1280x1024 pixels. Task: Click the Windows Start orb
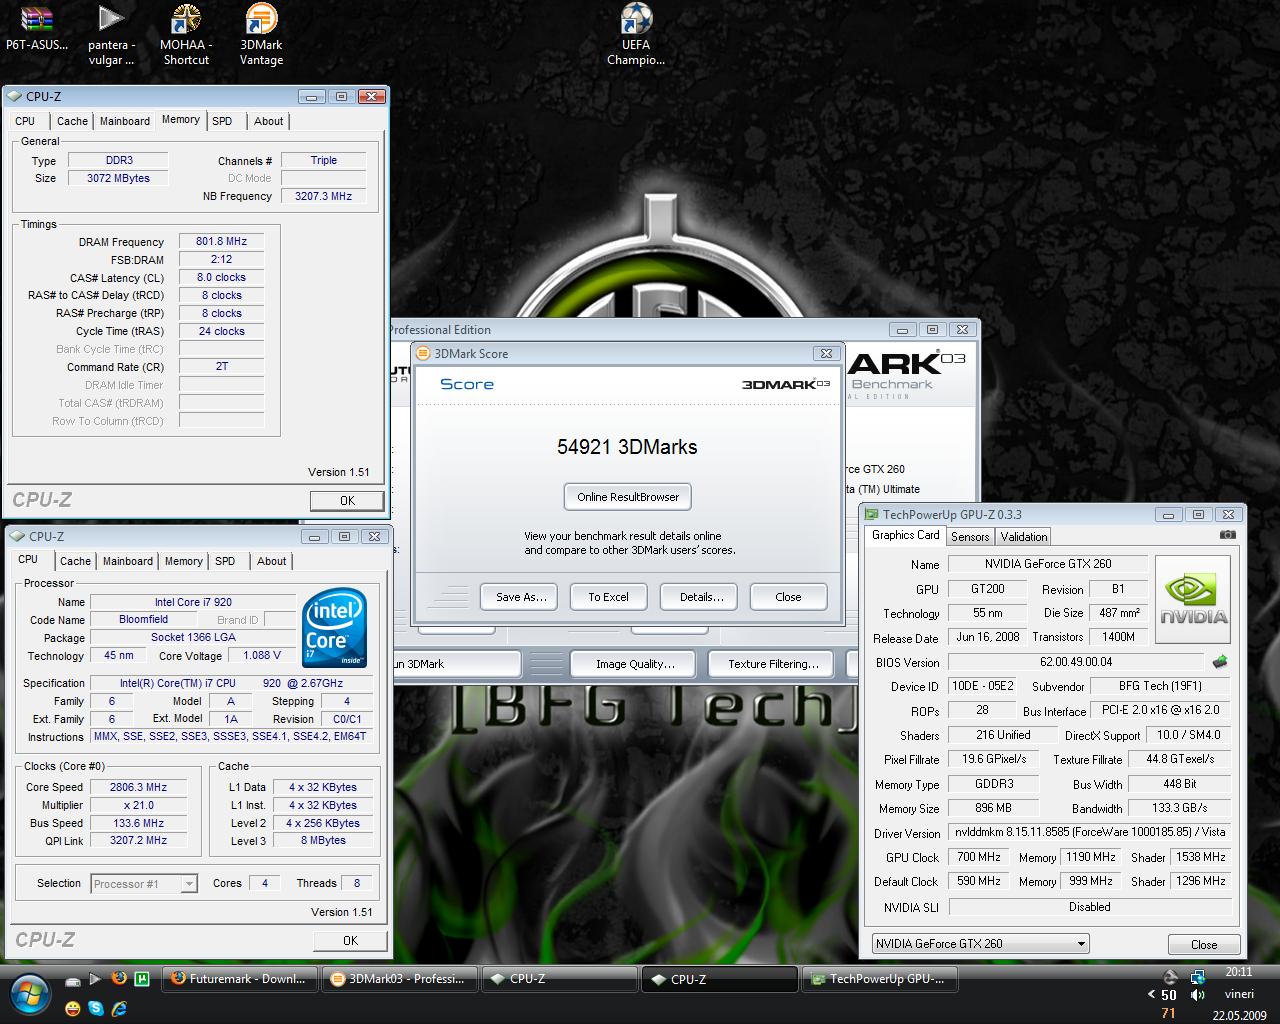[30, 992]
